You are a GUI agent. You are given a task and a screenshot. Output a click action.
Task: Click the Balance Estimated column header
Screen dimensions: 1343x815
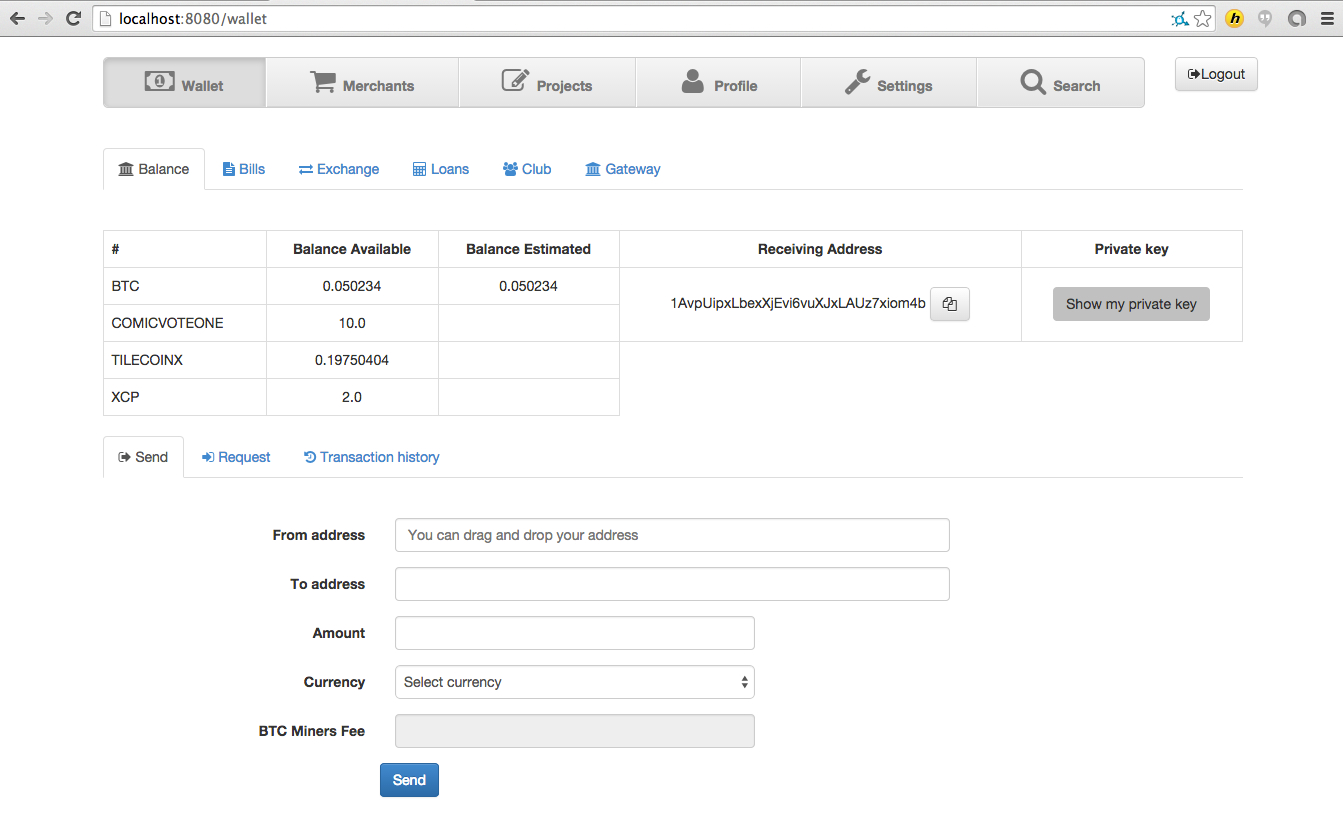click(528, 249)
